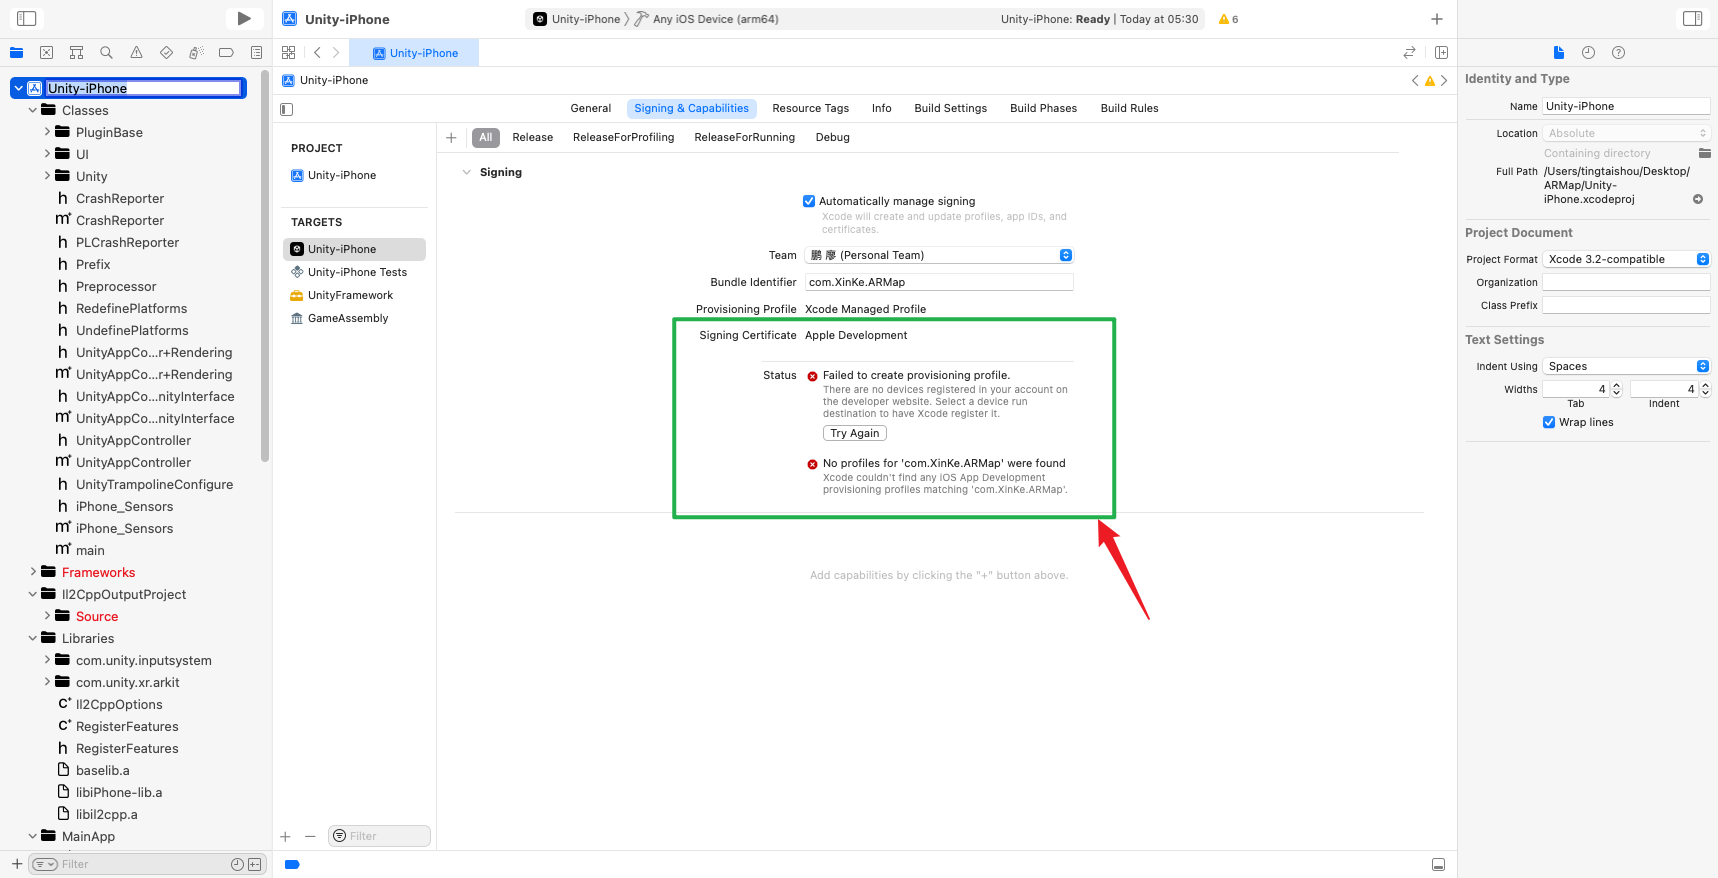Toggle Automatically manage signing checkbox

(809, 201)
